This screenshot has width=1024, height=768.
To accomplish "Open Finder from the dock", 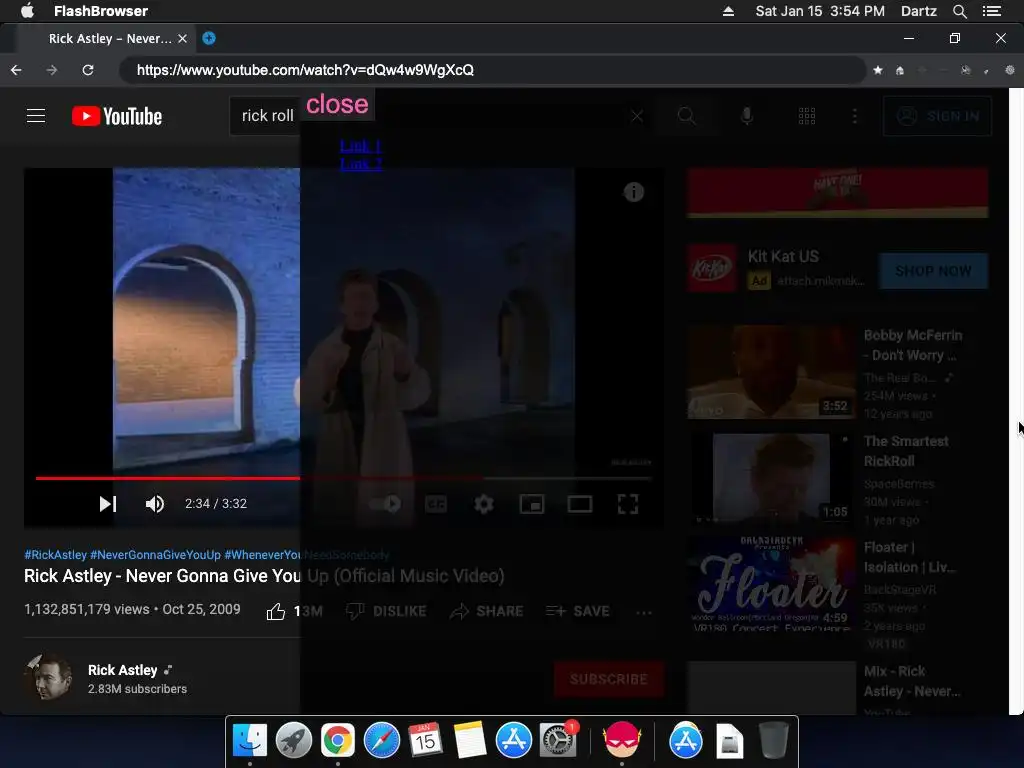I will pos(250,740).
